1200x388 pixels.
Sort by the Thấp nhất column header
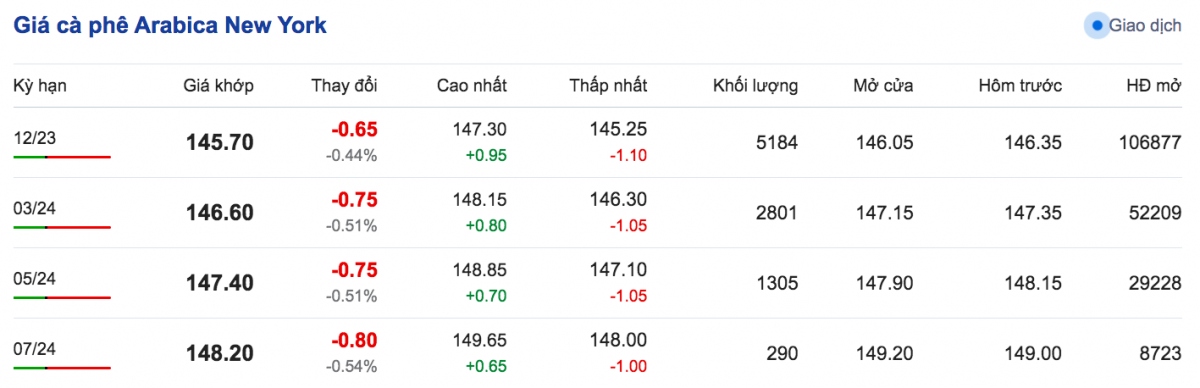coord(608,86)
